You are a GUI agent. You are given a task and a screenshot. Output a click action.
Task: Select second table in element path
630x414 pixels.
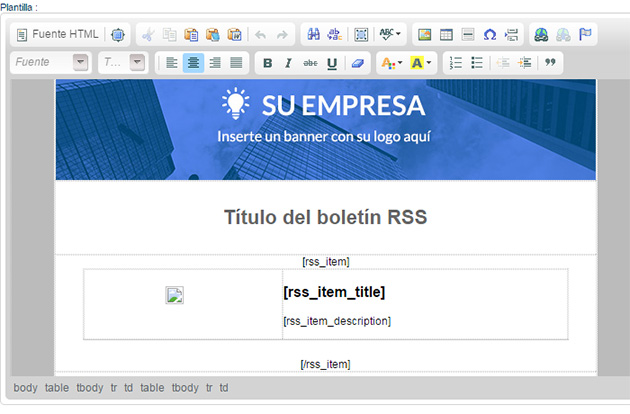[x=152, y=388]
